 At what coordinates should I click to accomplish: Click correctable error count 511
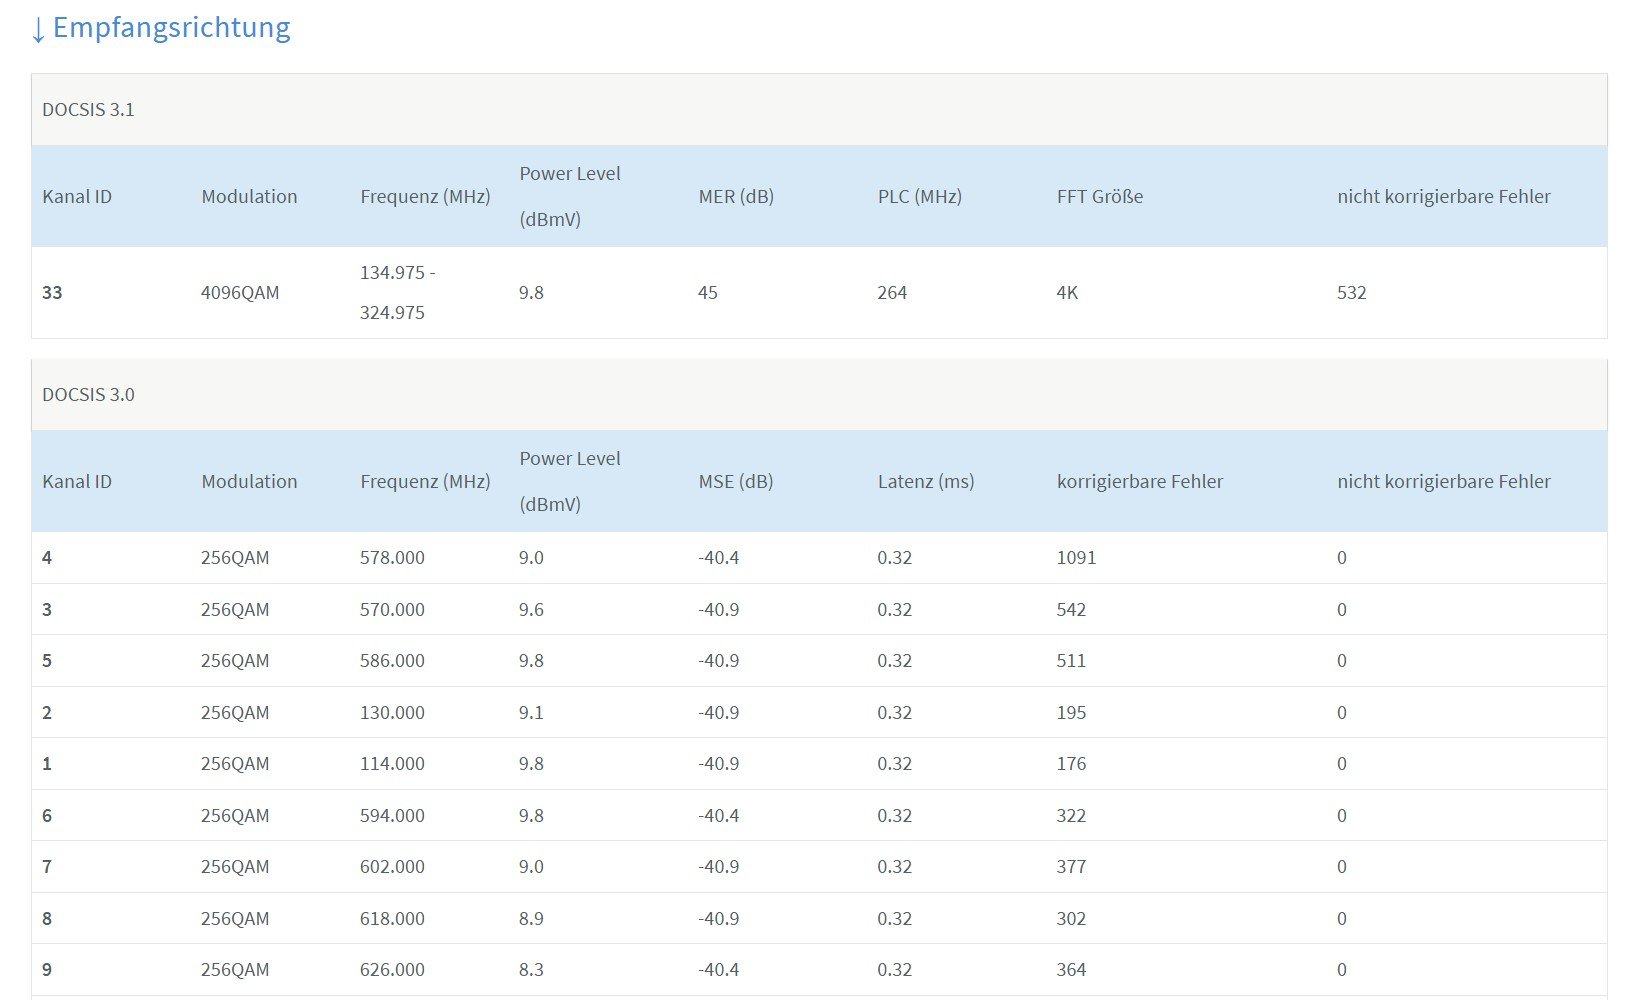click(1071, 661)
